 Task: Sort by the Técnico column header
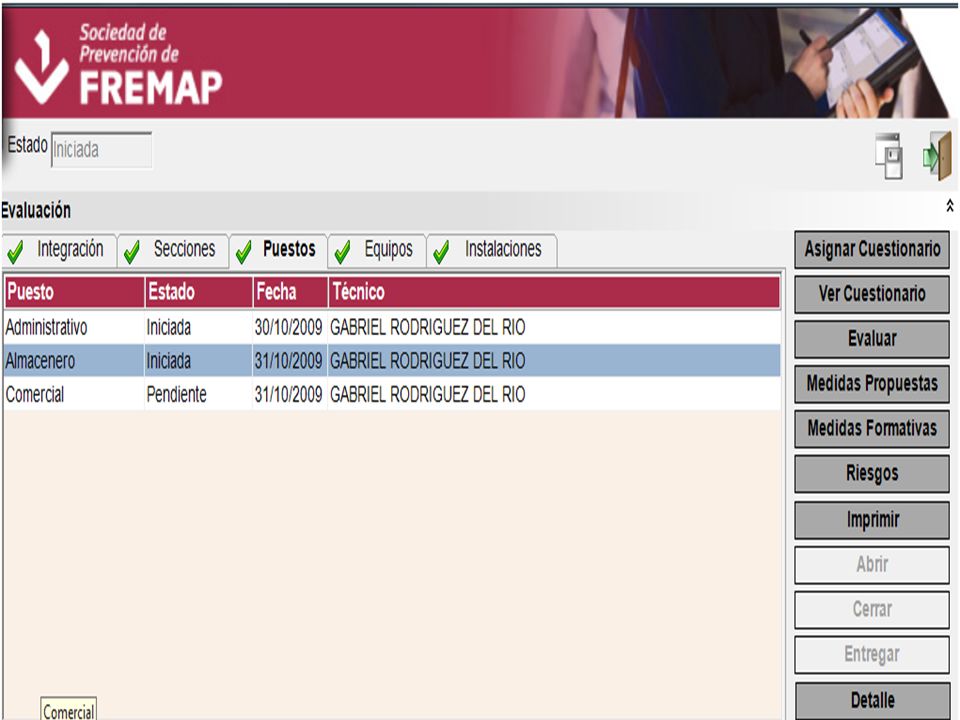[x=555, y=292]
